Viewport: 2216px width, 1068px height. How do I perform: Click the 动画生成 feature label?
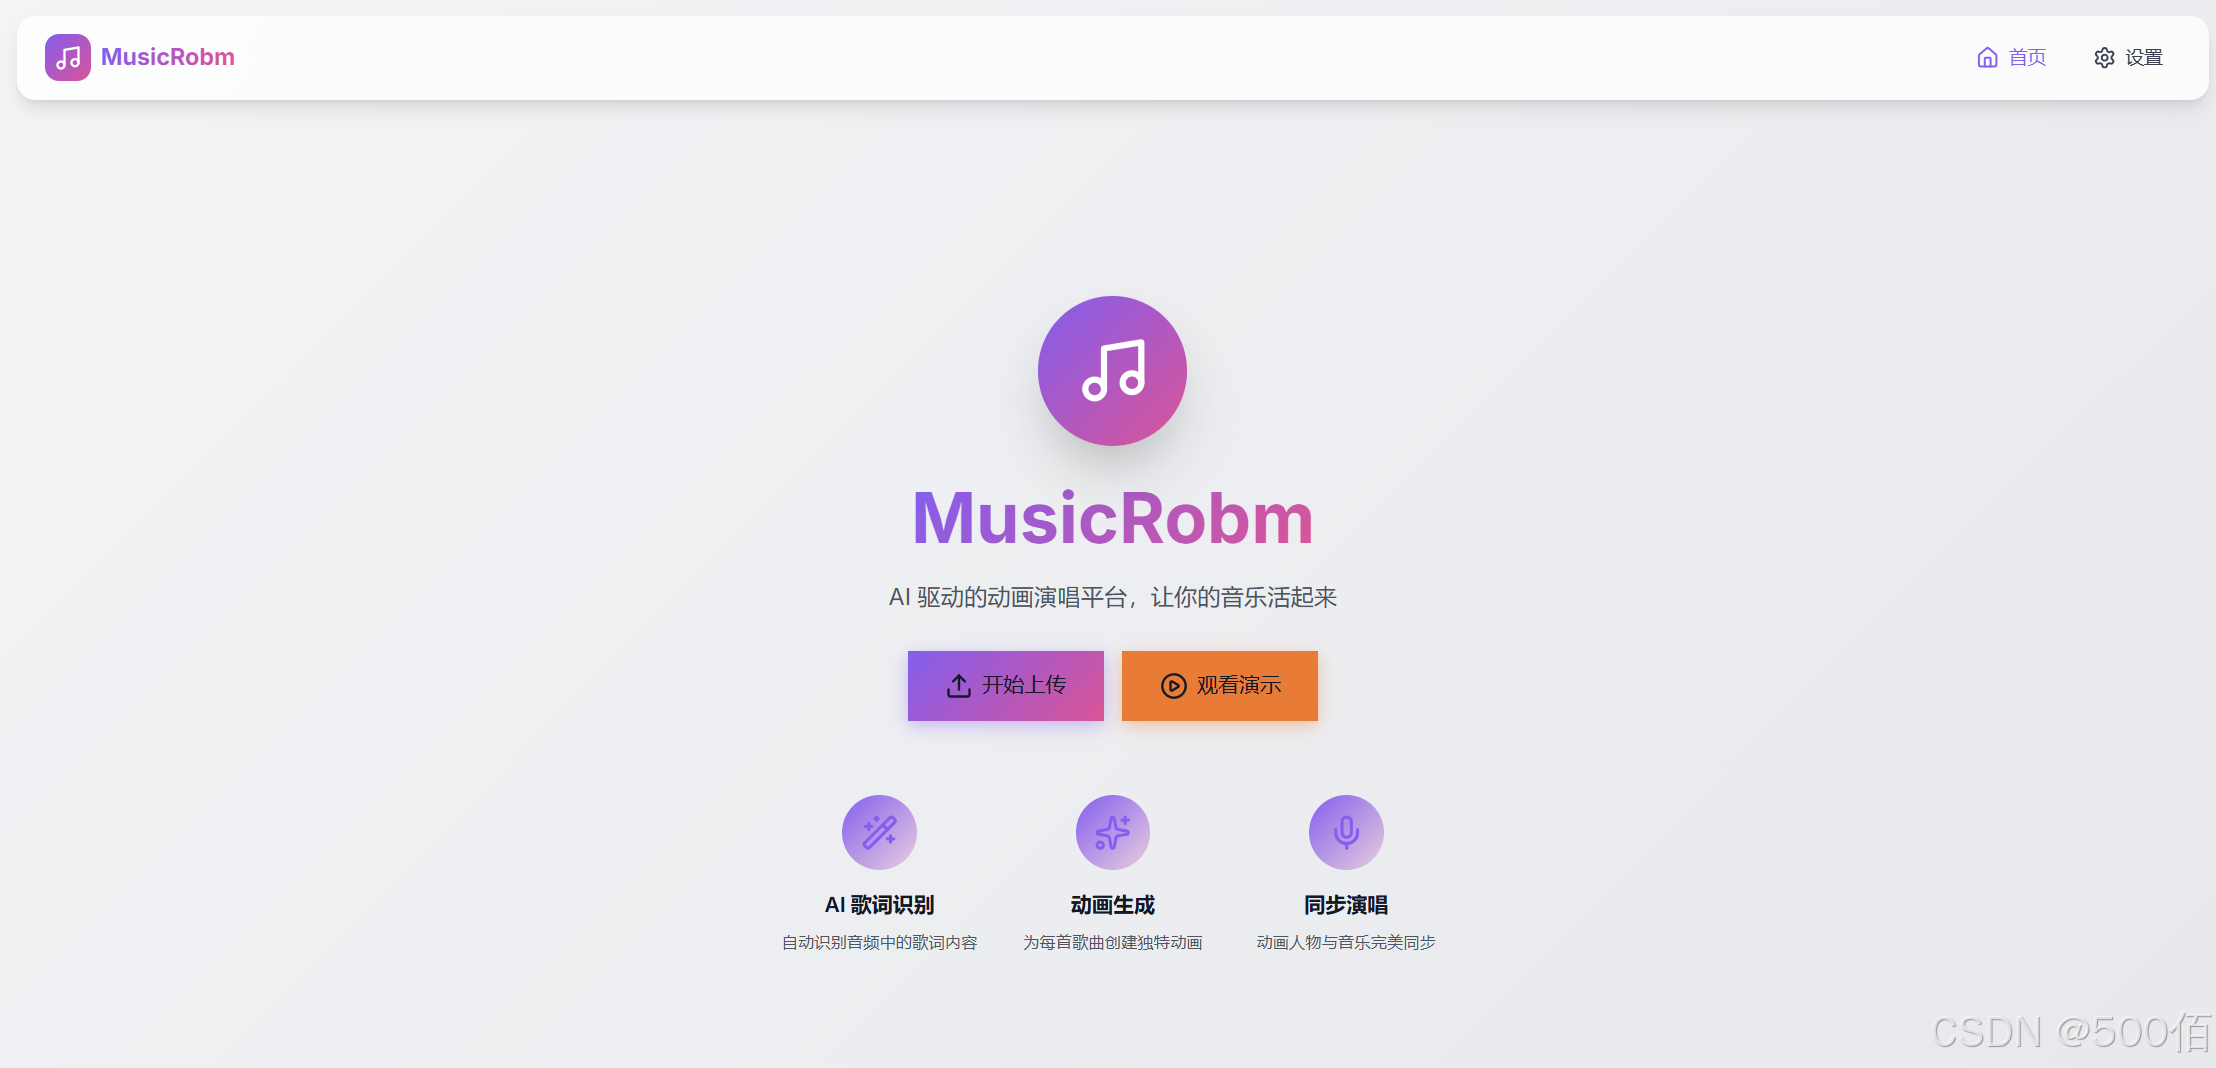coord(1112,904)
